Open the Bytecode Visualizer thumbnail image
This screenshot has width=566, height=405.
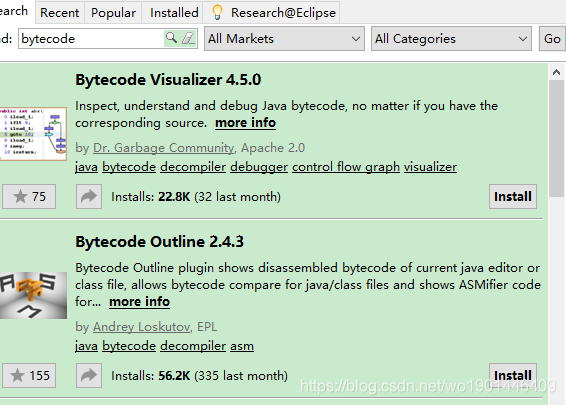pos(33,134)
